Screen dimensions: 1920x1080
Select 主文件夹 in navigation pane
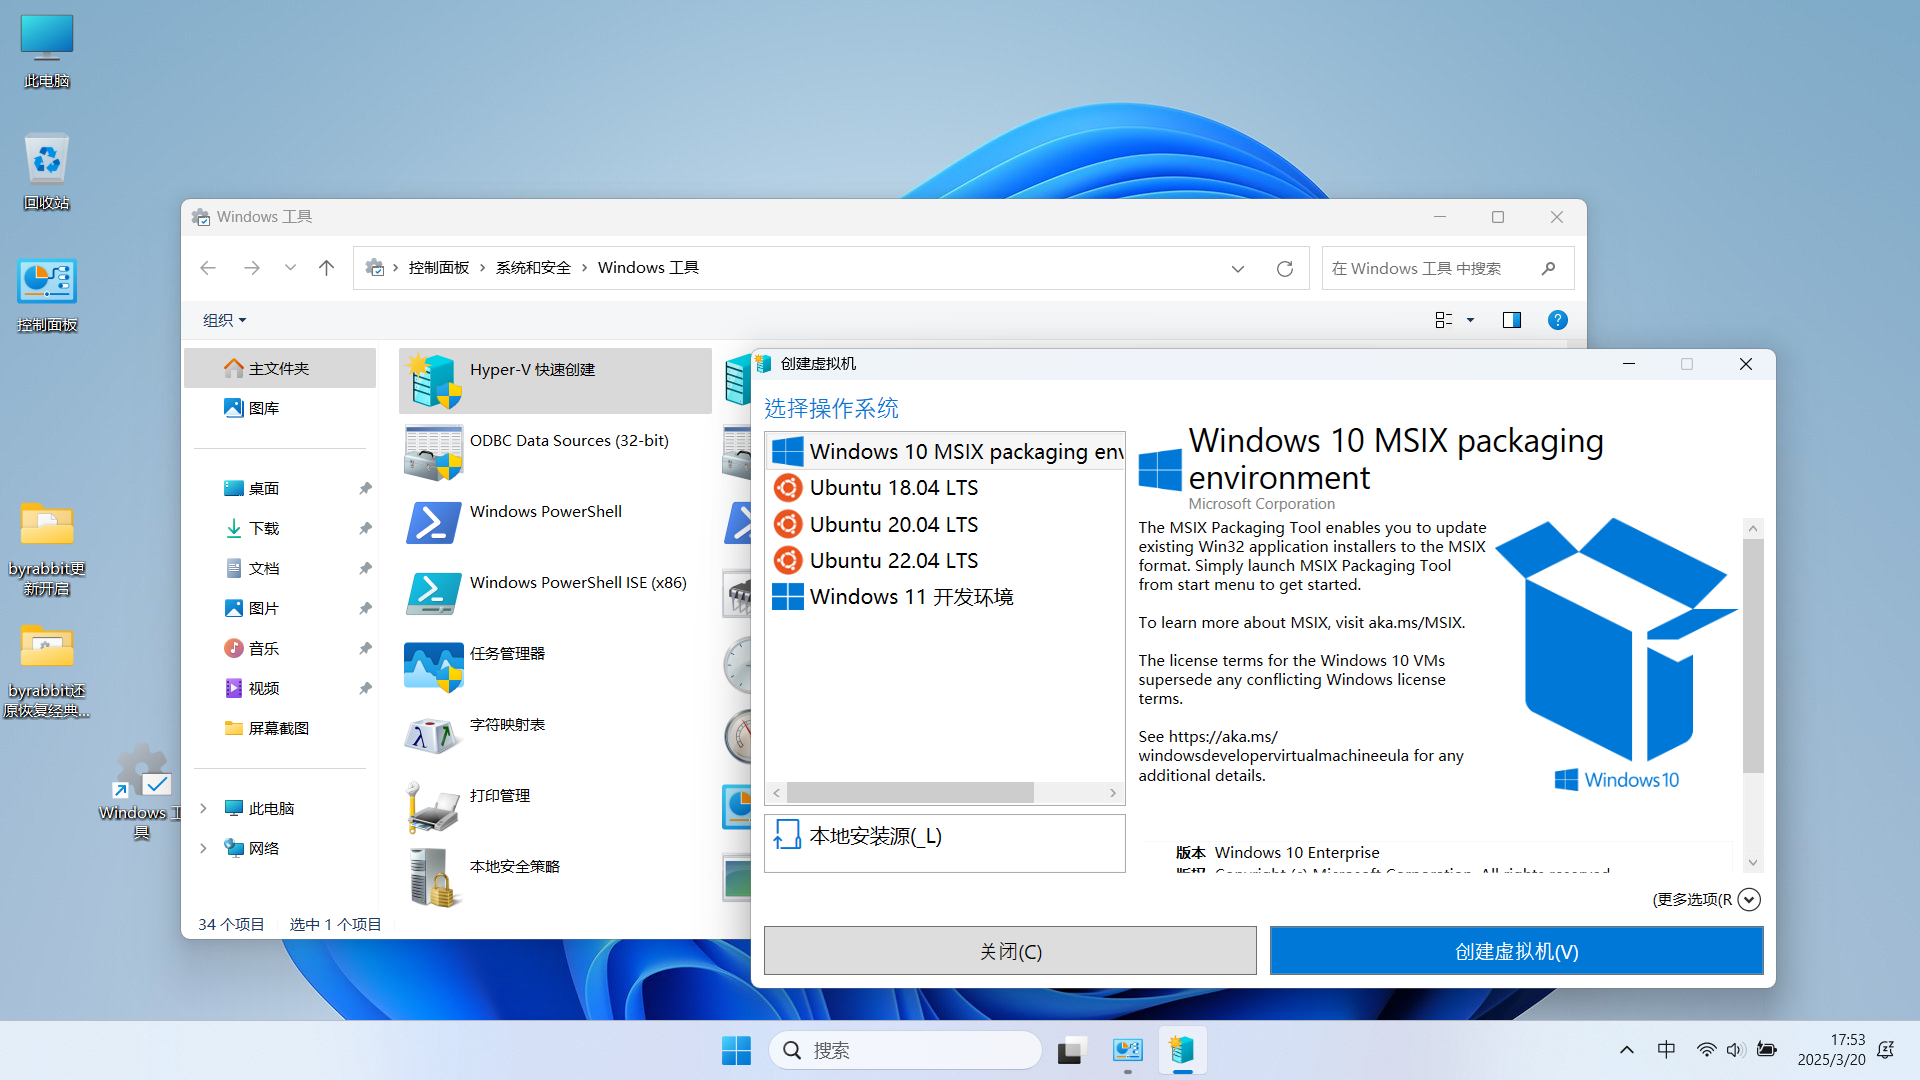point(280,368)
